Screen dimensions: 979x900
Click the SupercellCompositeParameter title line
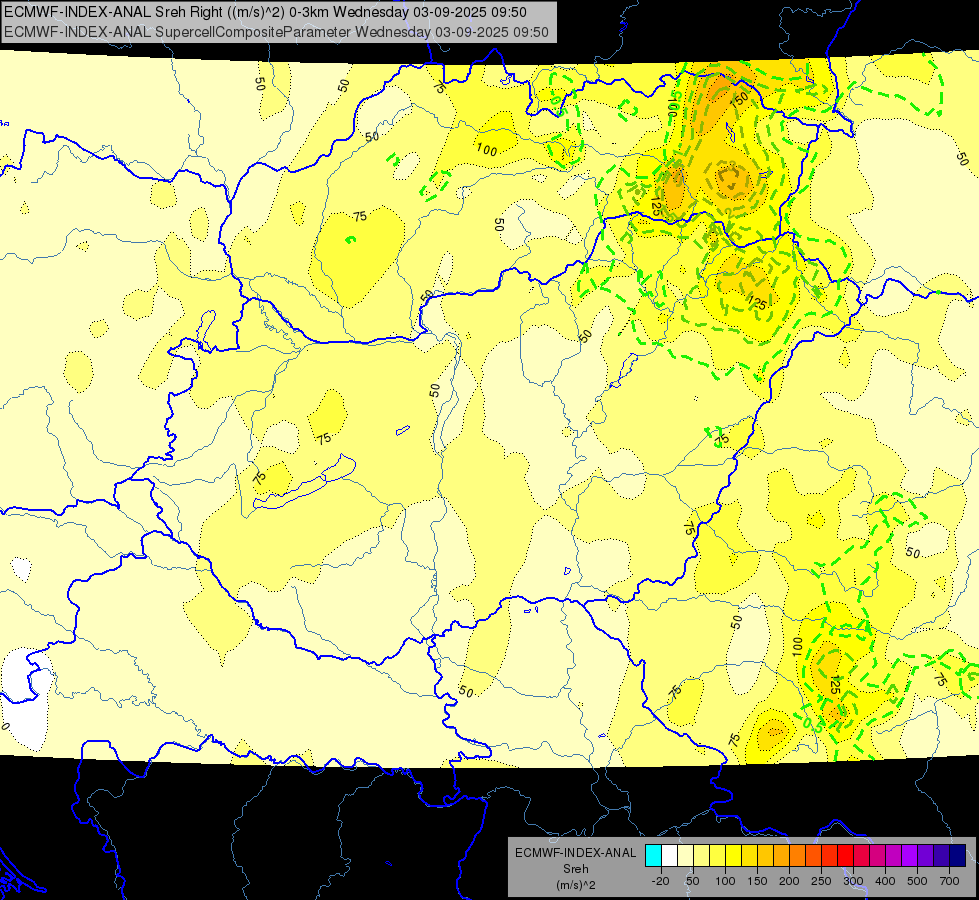277,32
